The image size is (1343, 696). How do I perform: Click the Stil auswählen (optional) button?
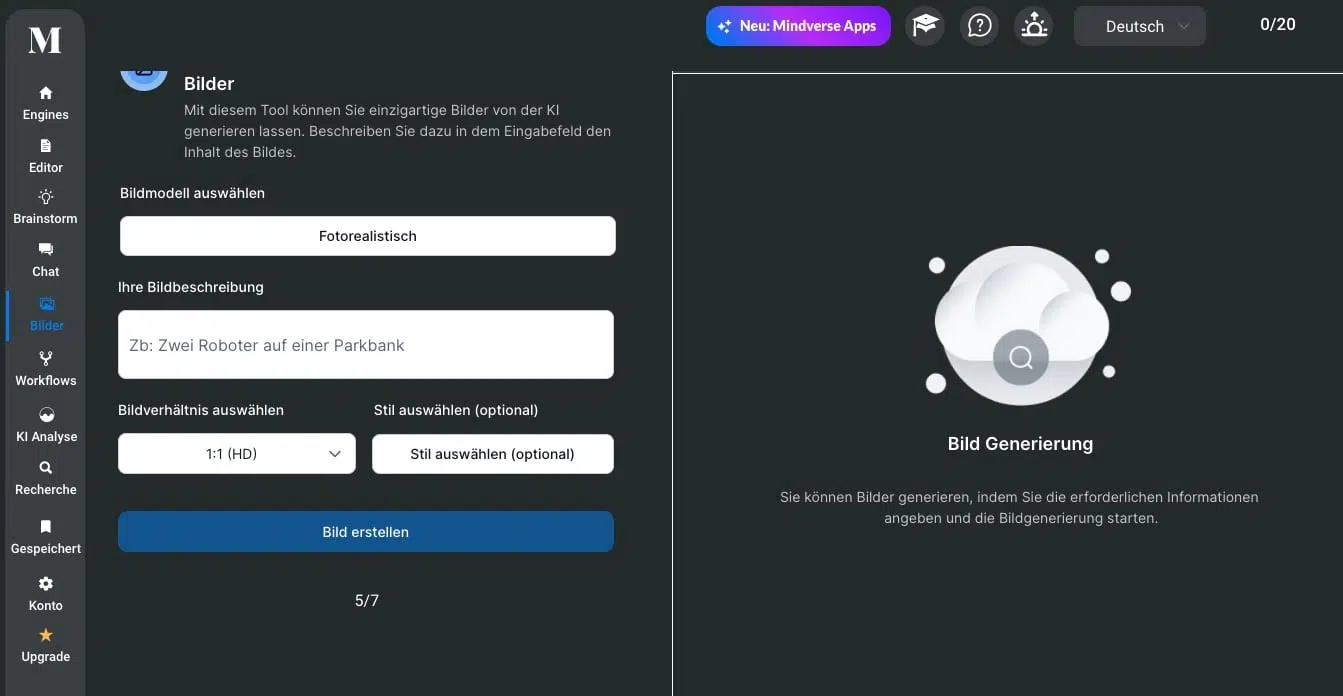[492, 454]
